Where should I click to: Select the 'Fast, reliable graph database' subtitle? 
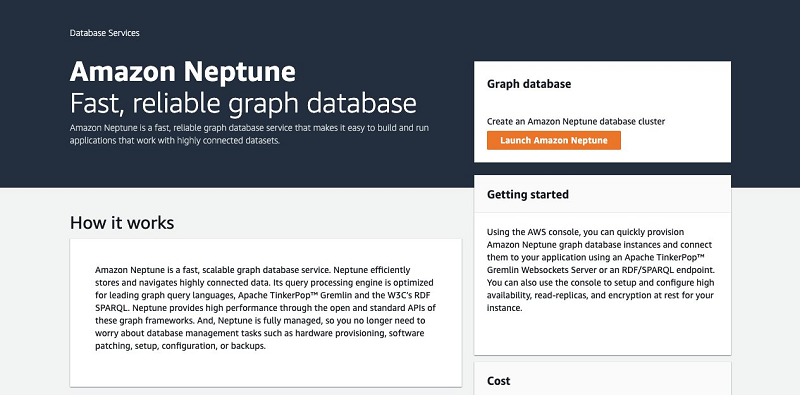tap(243, 104)
